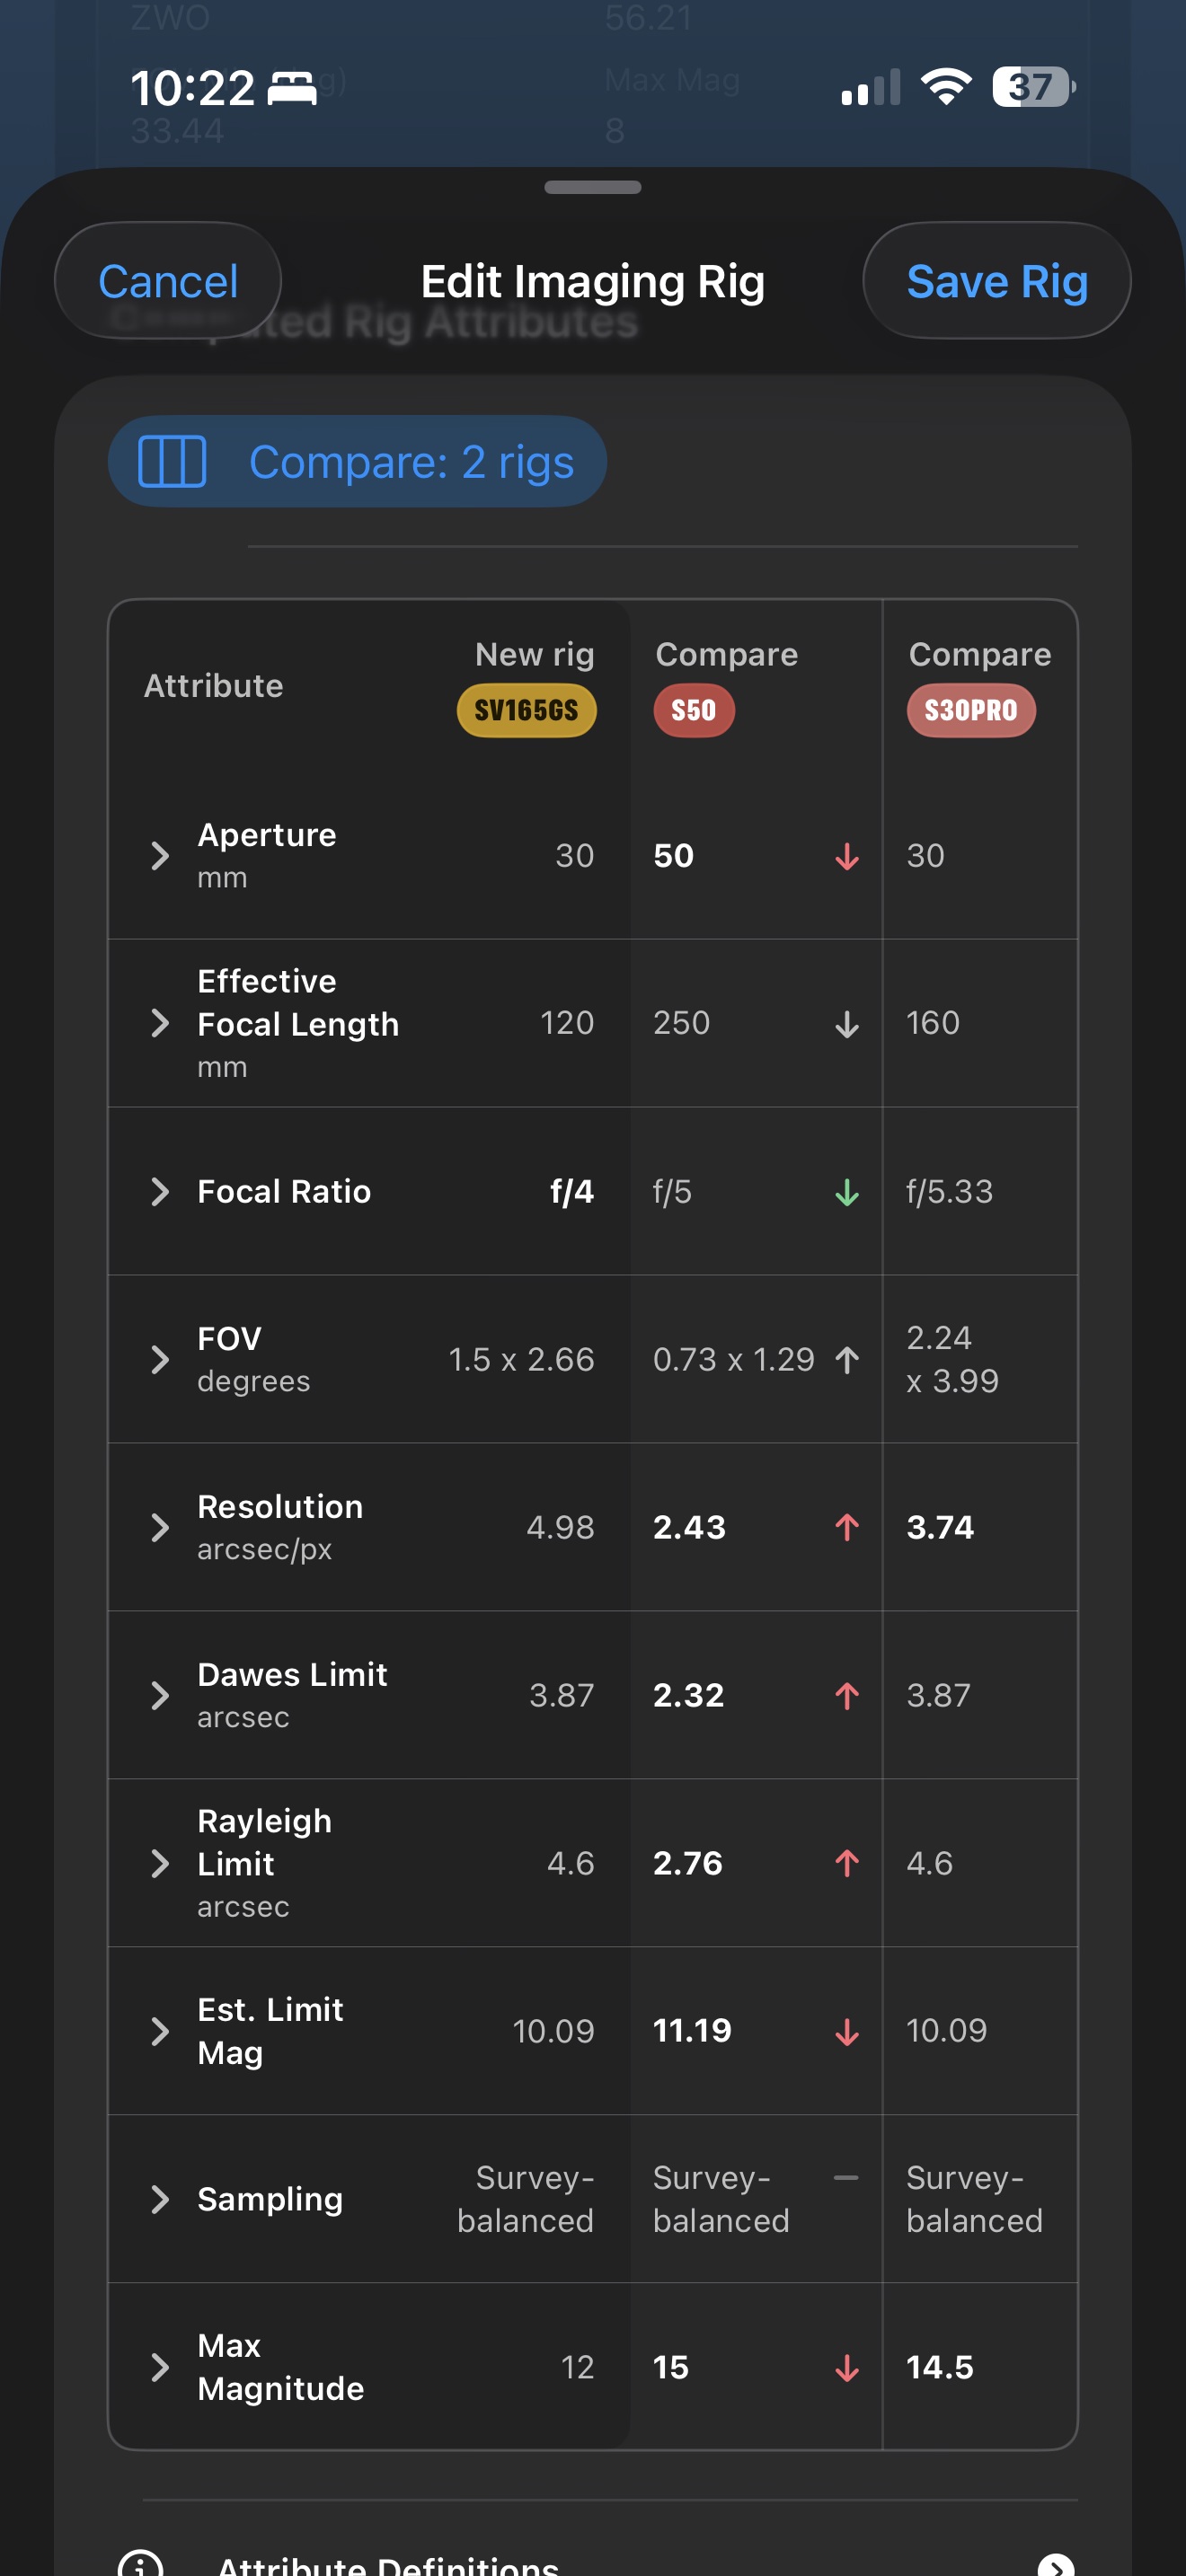
Task: Tap the up arrow in FOV row
Action: [x=847, y=1360]
